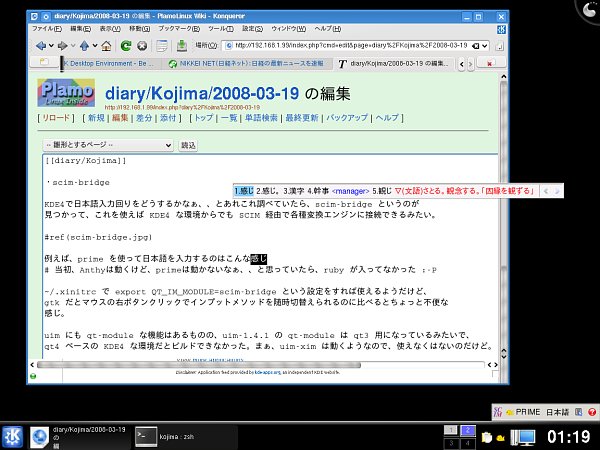
Task: Click the 日本語 input mode button
Action: [x=557, y=412]
